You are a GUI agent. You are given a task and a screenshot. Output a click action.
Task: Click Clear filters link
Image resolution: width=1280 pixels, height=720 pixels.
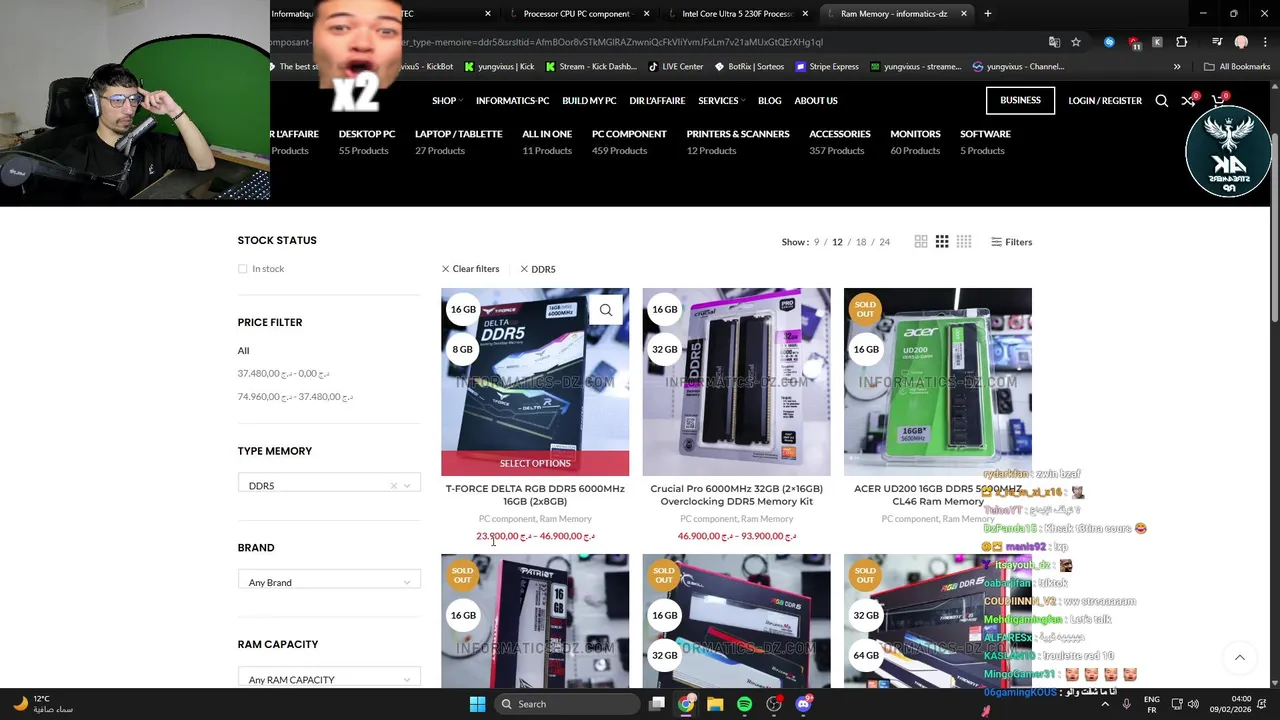(x=470, y=269)
